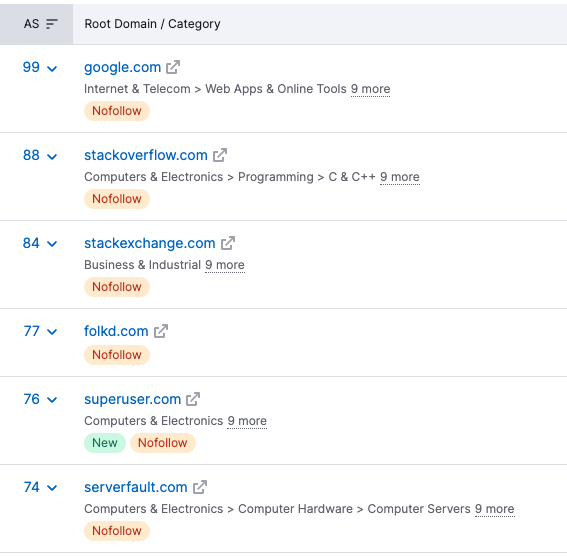The image size is (567, 556).
Task: Open folkd.com external link icon
Action: click(x=161, y=331)
